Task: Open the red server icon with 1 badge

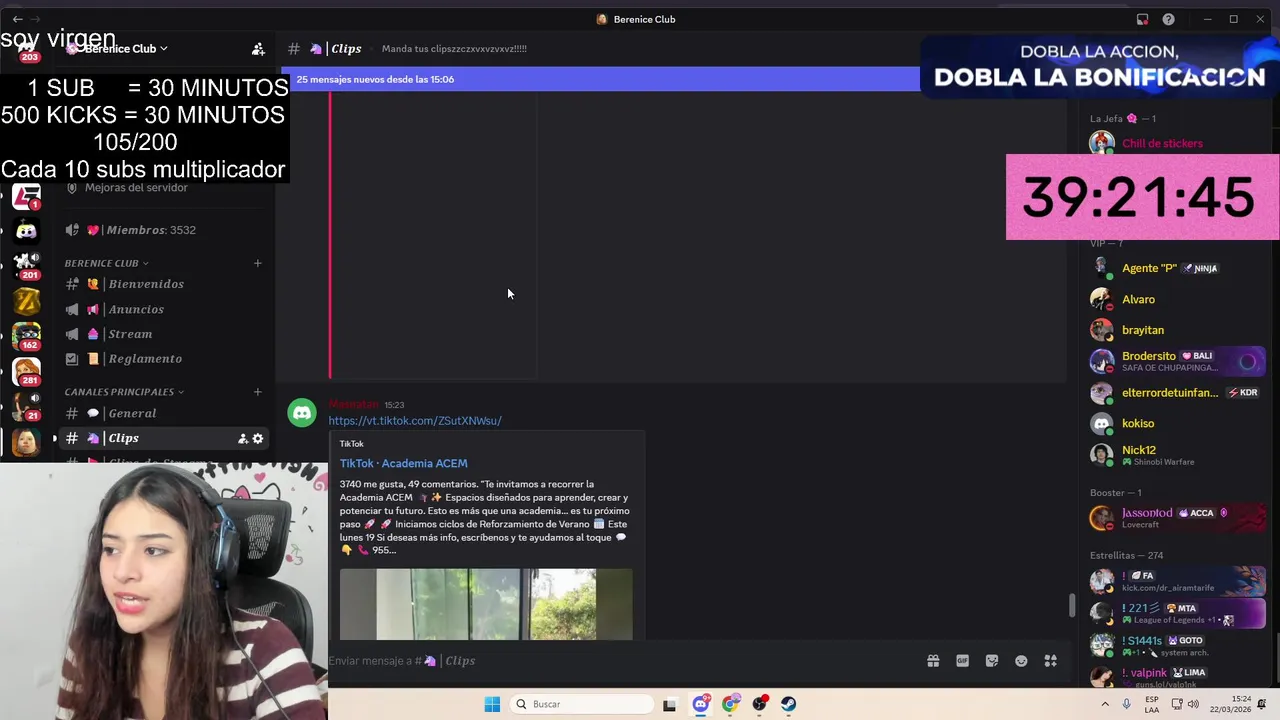Action: (26, 197)
